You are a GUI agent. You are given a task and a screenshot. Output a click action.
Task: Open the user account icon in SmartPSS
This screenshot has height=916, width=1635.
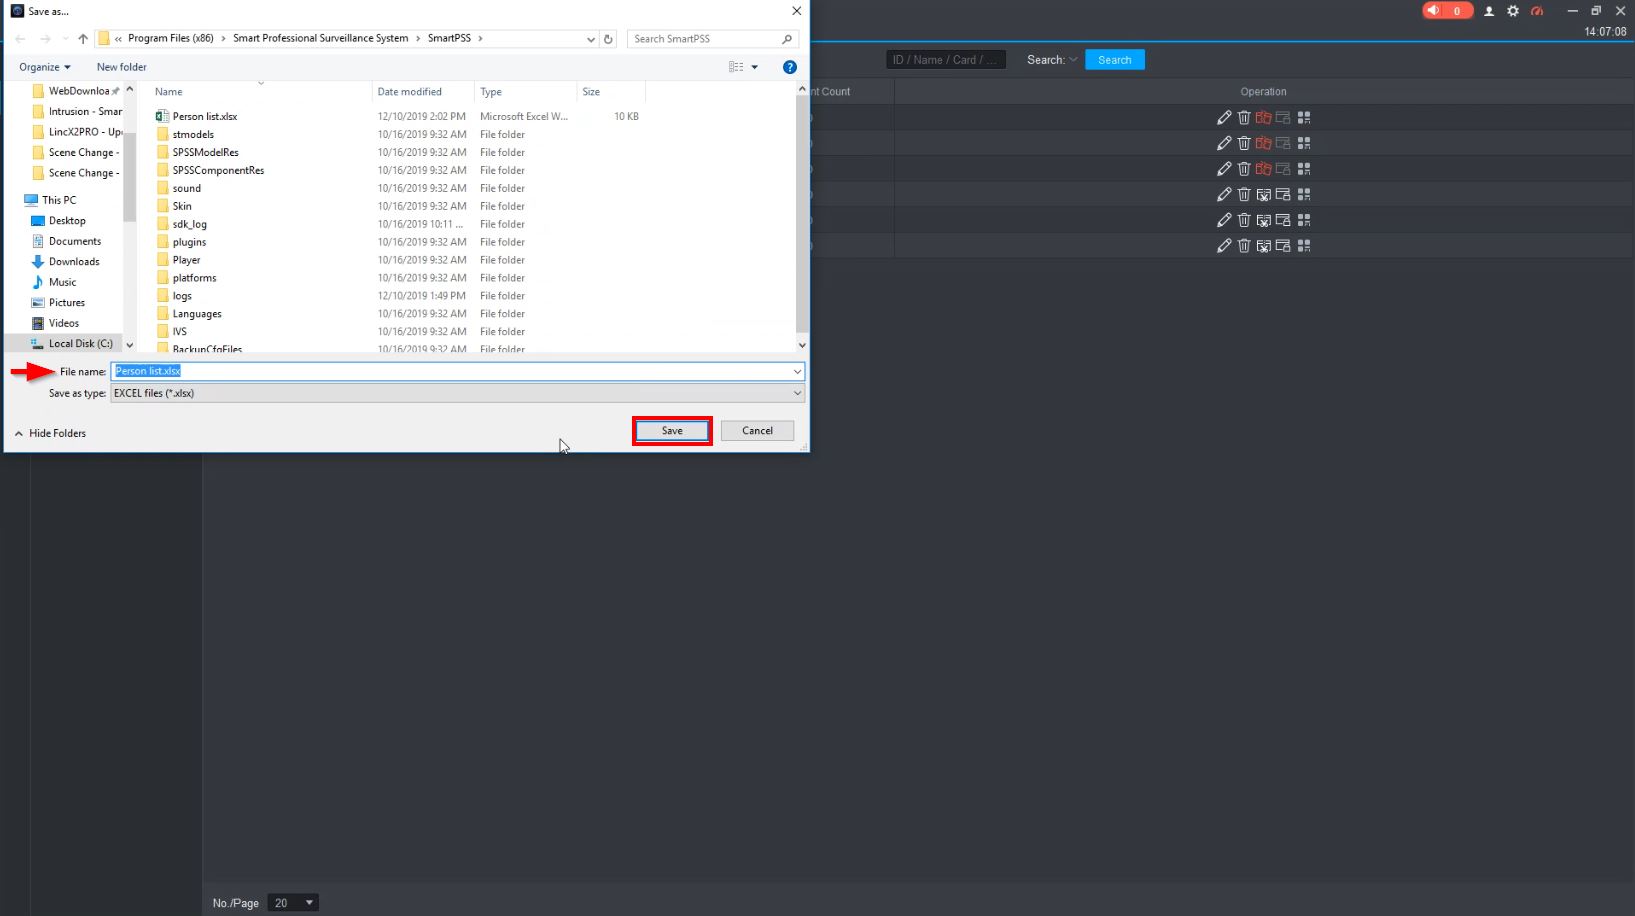1489,11
